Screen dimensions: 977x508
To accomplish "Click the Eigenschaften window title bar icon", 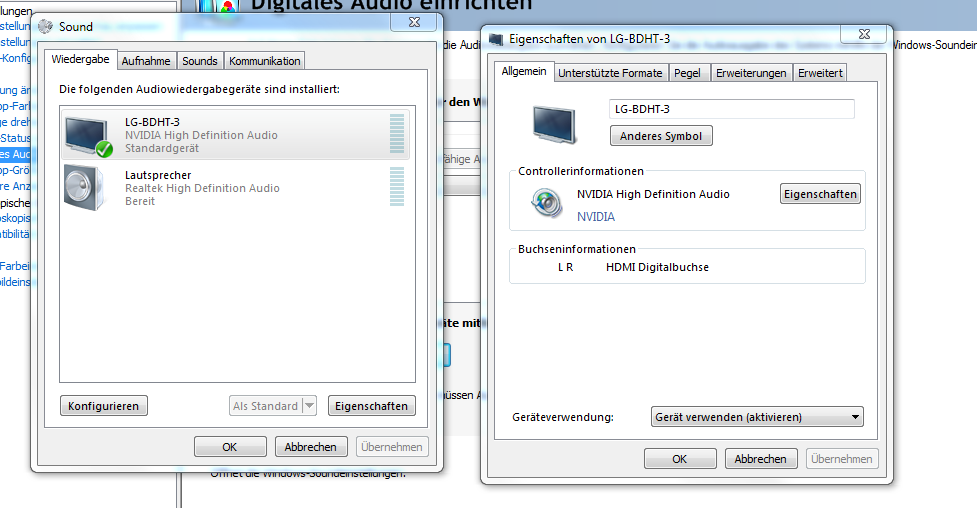I will tap(496, 39).
